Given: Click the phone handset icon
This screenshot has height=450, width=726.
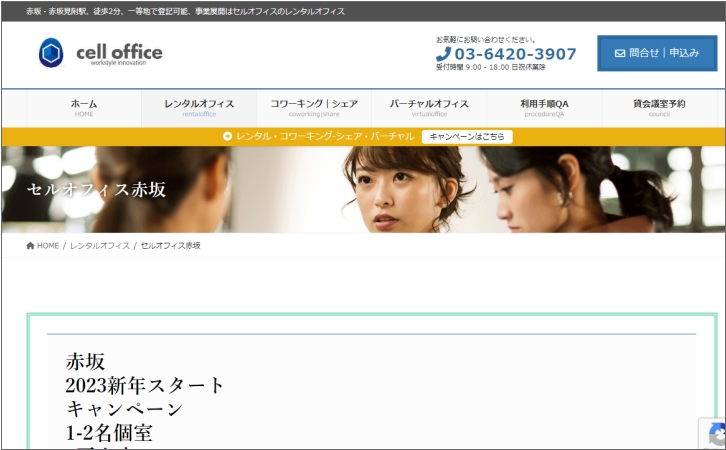Looking at the screenshot, I should [444, 54].
